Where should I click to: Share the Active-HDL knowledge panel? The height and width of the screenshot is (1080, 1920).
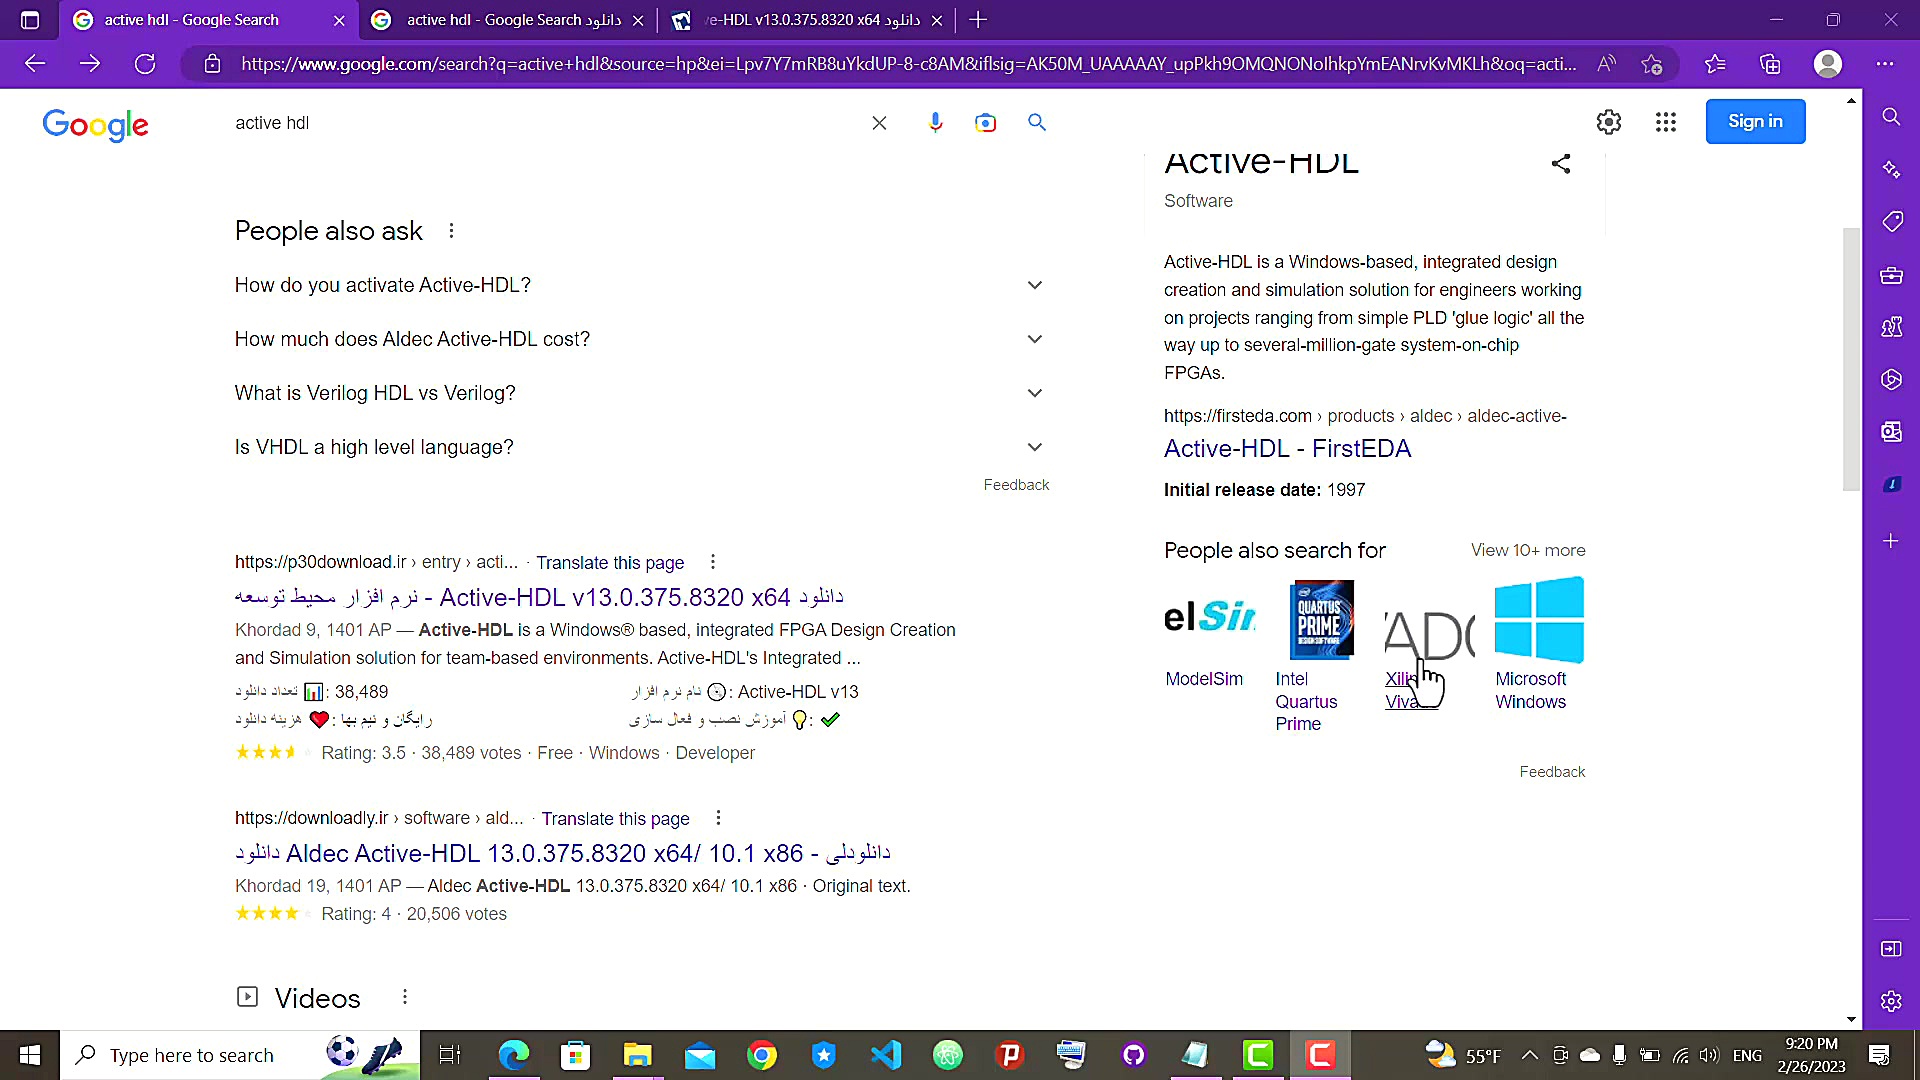(x=1560, y=163)
